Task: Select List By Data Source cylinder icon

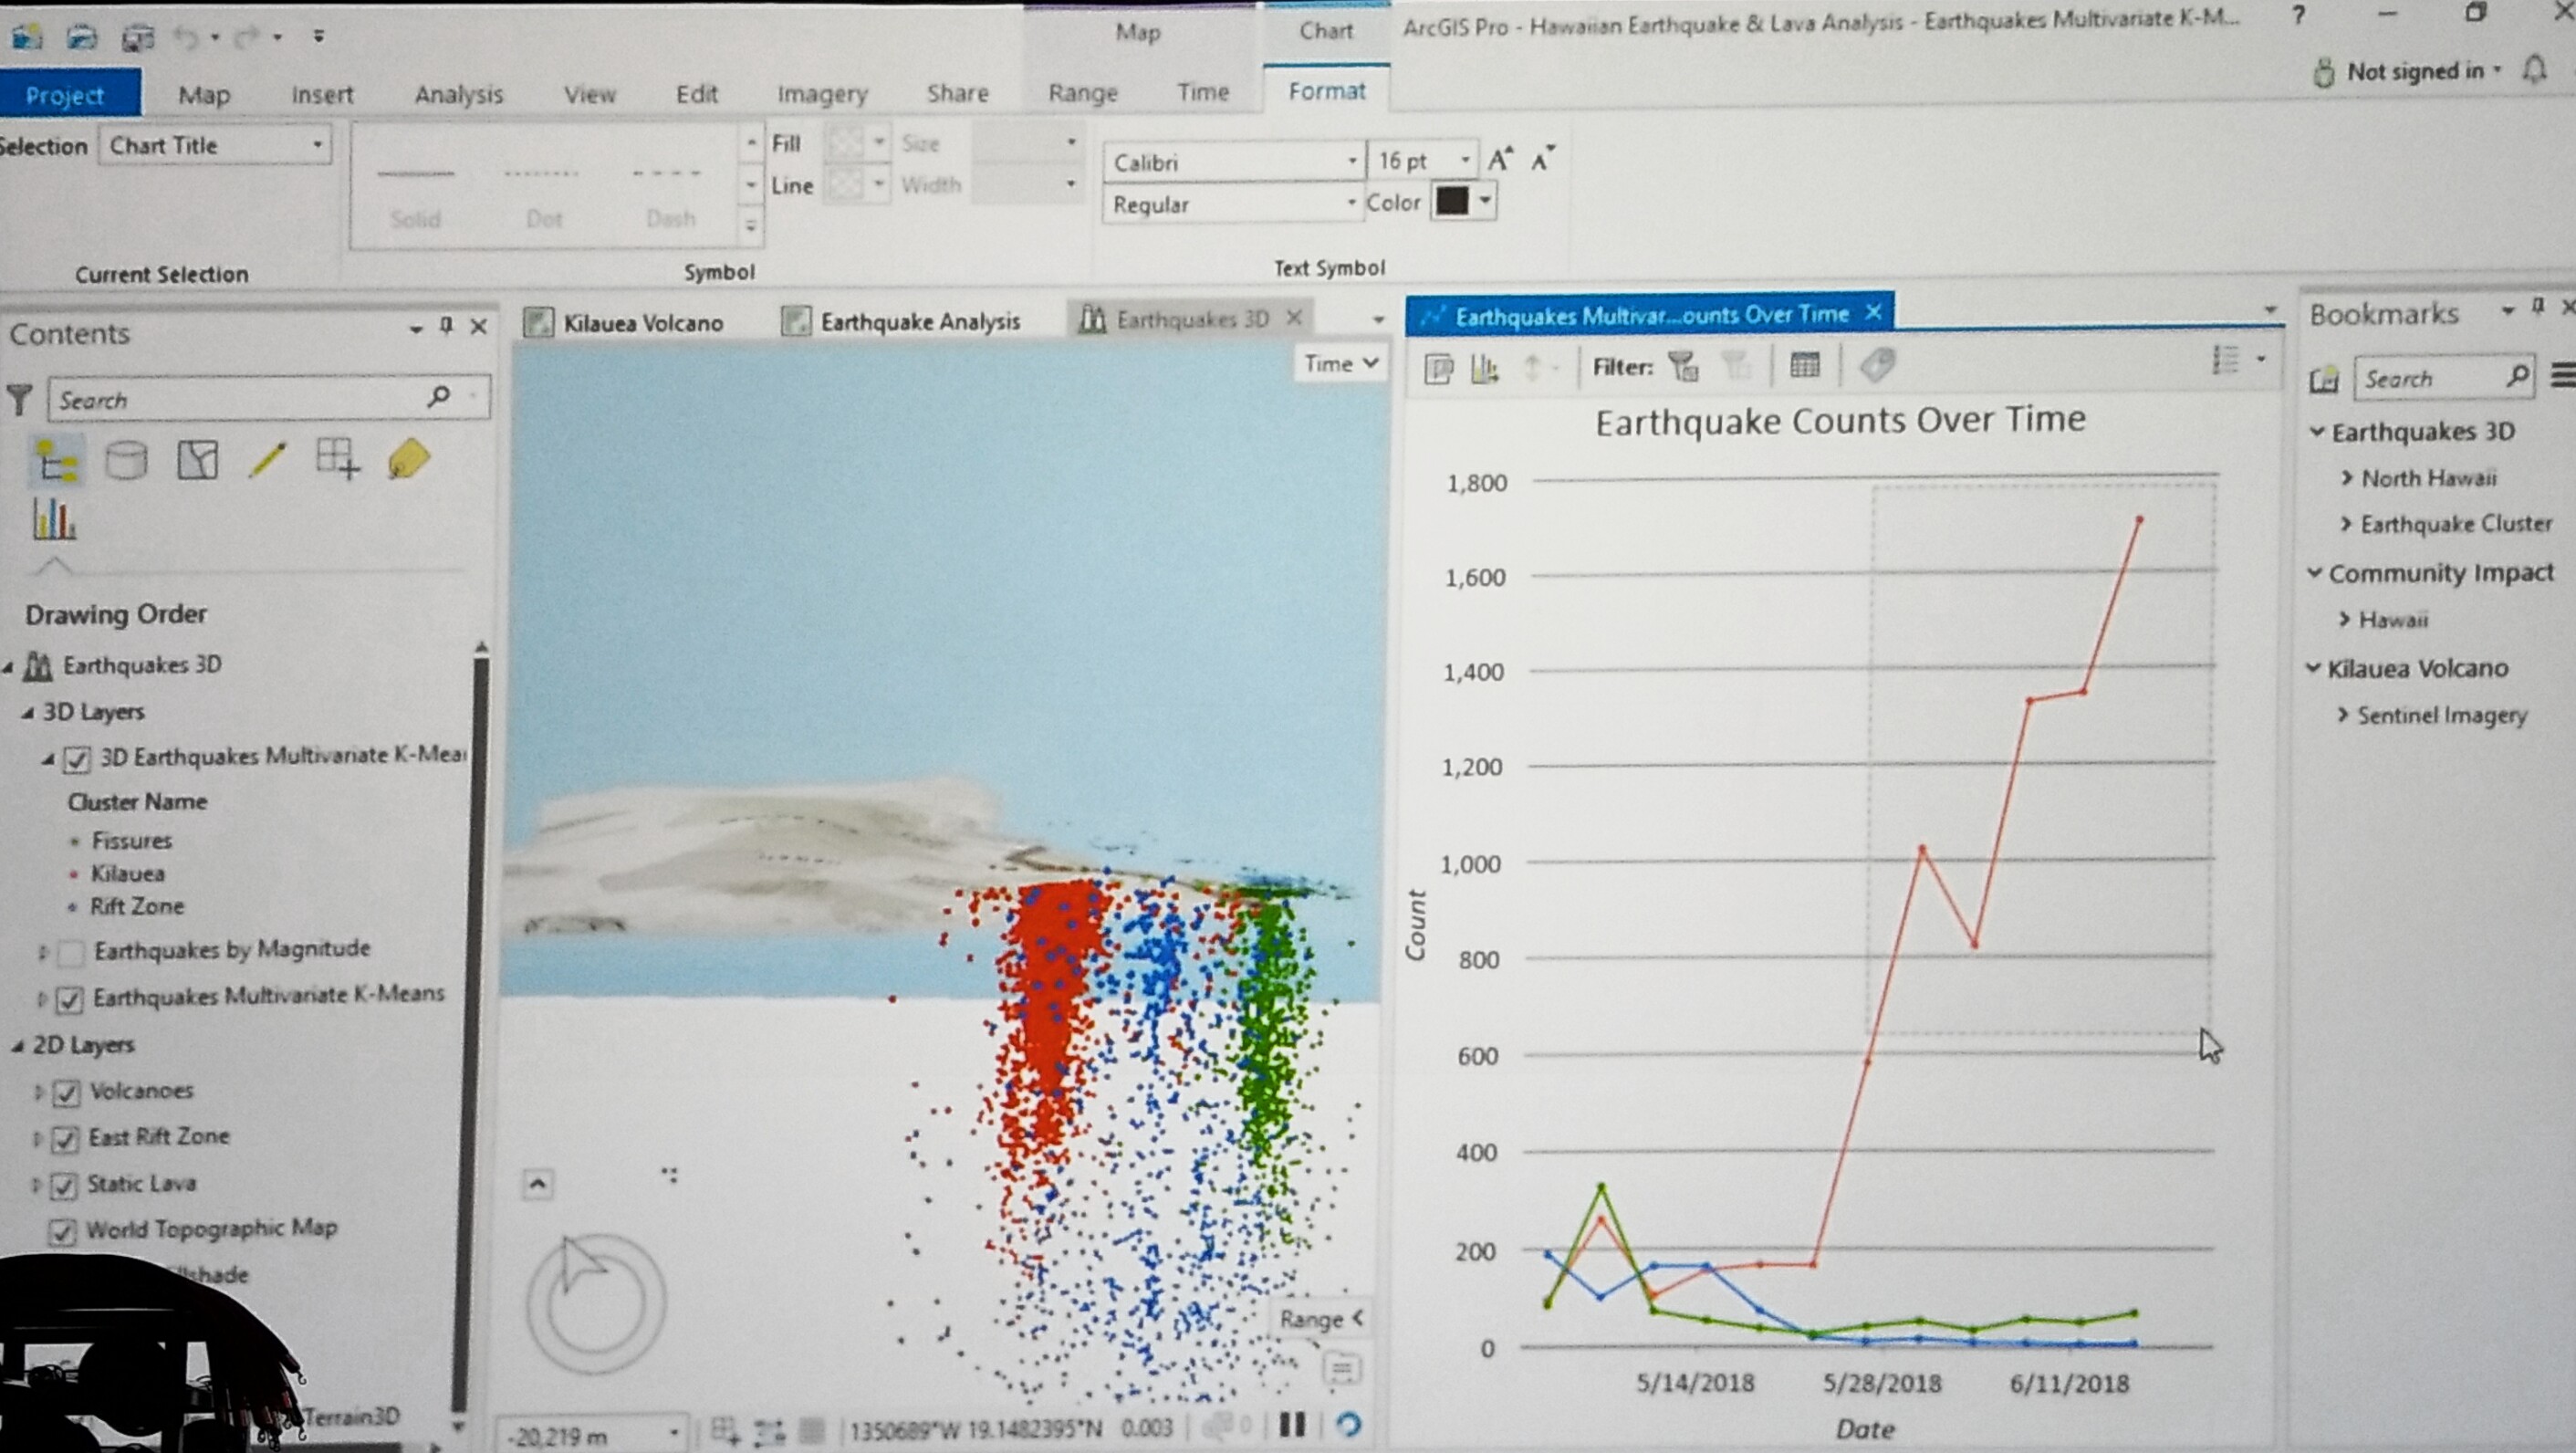Action: 126,460
